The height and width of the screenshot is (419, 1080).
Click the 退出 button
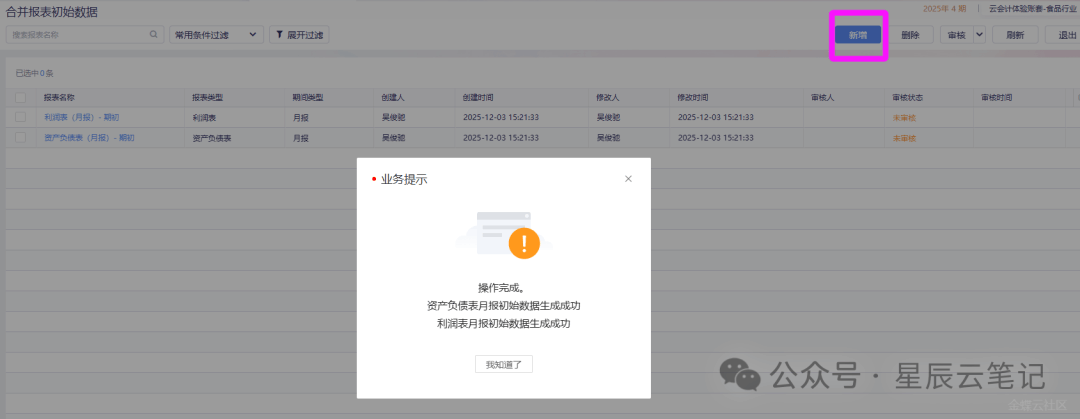(1064, 35)
